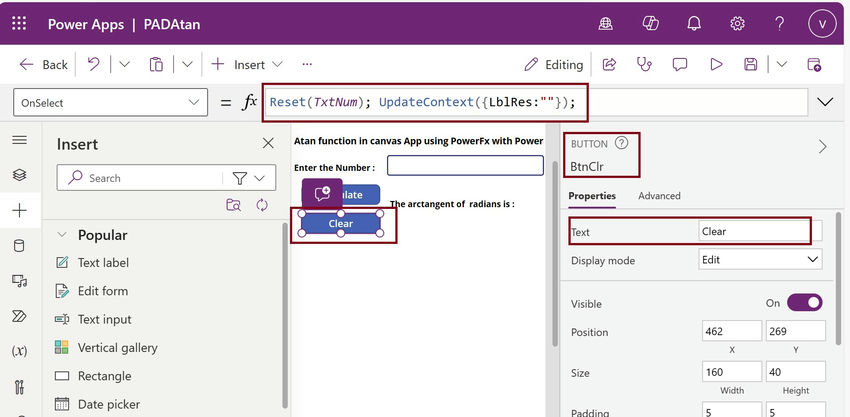Click the get more components icon

[234, 205]
